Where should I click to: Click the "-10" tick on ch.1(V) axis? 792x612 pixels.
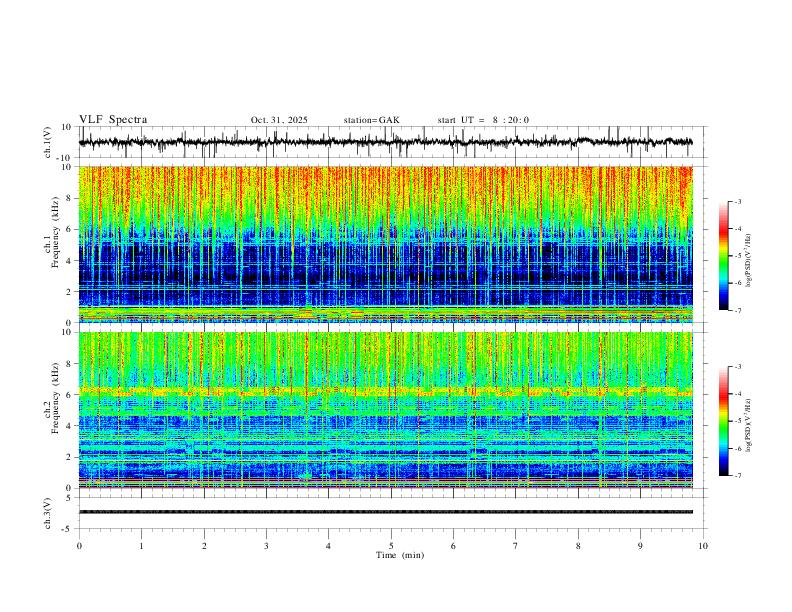coord(65,158)
